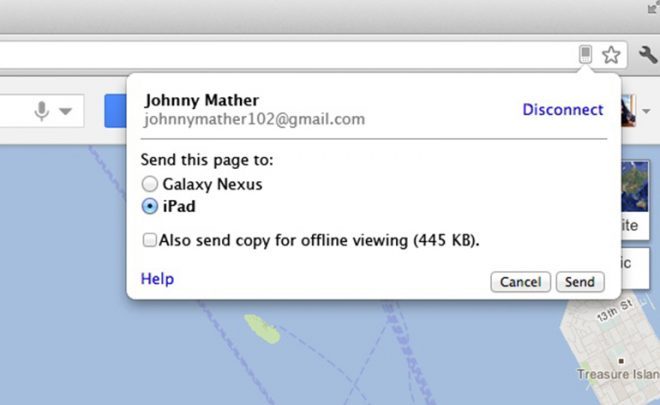Click the Disconnect link
This screenshot has height=405, width=660.
click(563, 109)
